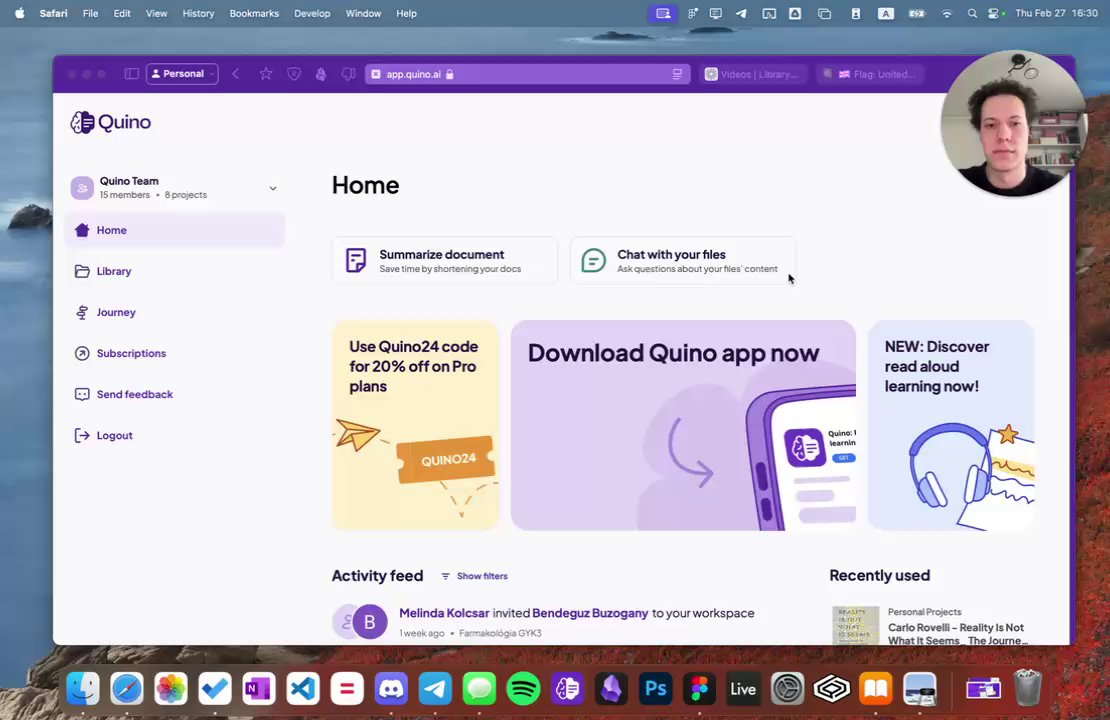Open the Personal profile dropdown in Safari
The image size is (1110, 720).
pyautogui.click(x=183, y=74)
